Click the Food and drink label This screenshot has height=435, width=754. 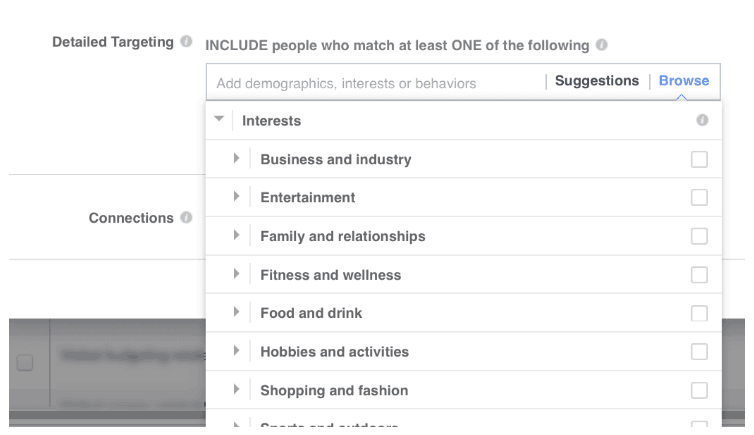pyautogui.click(x=311, y=313)
